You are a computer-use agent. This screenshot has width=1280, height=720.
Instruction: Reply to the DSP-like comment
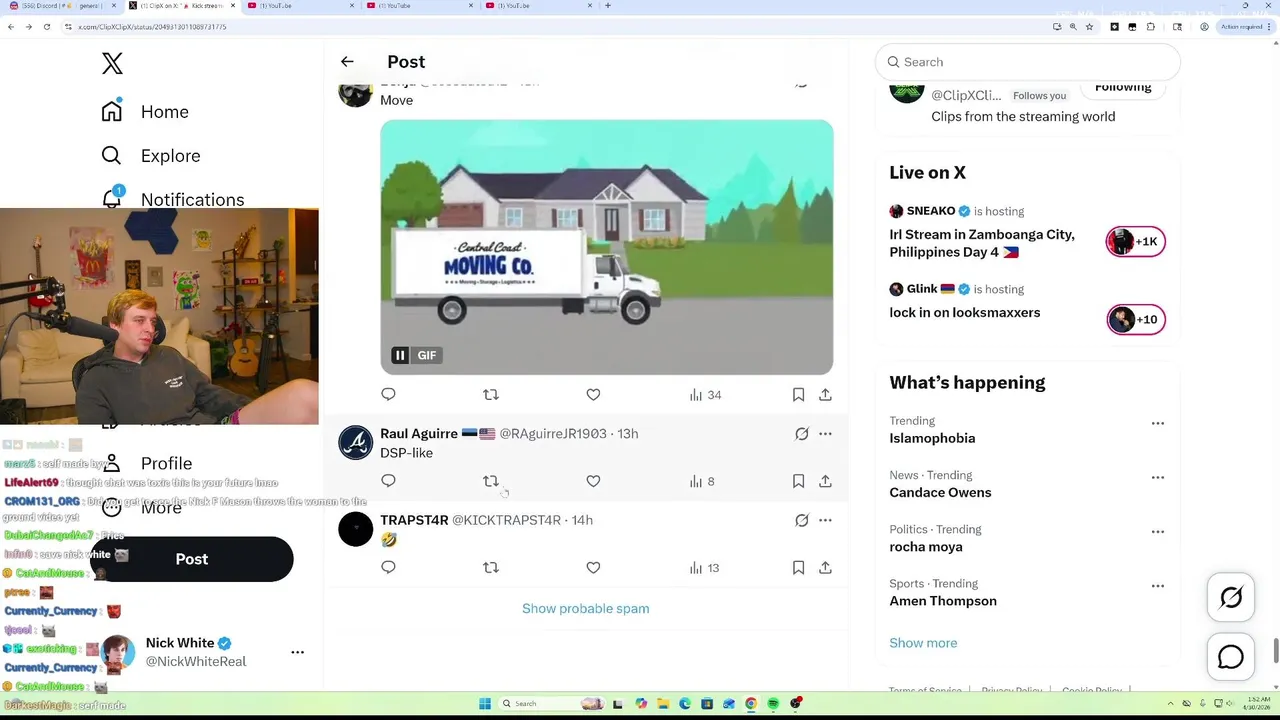pos(388,481)
